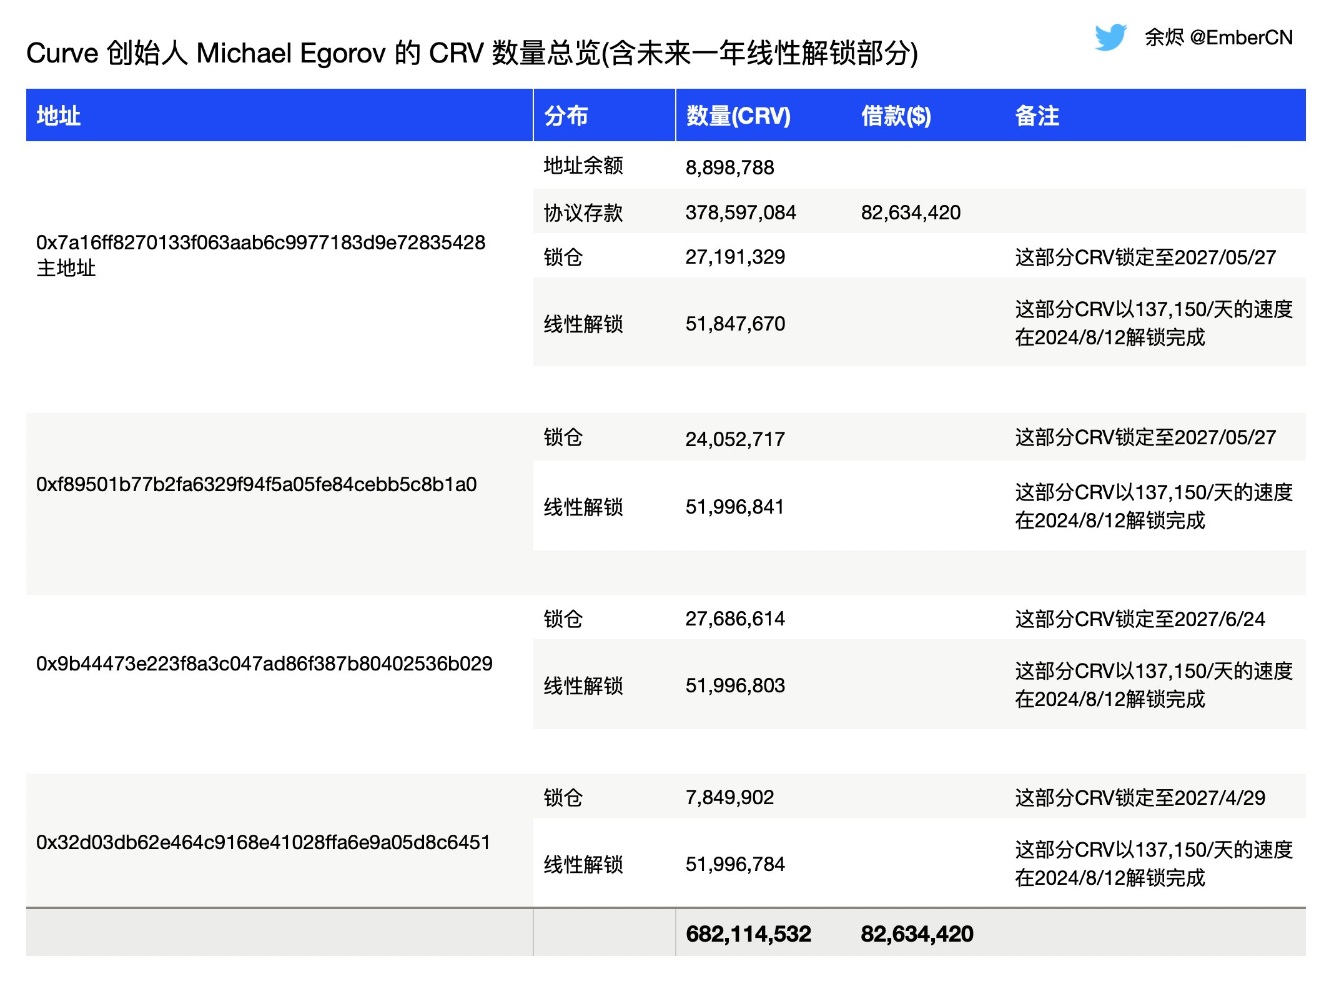Click the total 682,114,532
This screenshot has width=1334, height=986.
coord(749,934)
